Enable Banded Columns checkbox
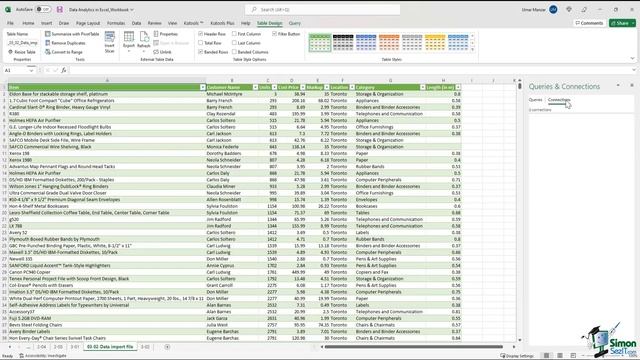The image size is (640, 360). tap(234, 52)
